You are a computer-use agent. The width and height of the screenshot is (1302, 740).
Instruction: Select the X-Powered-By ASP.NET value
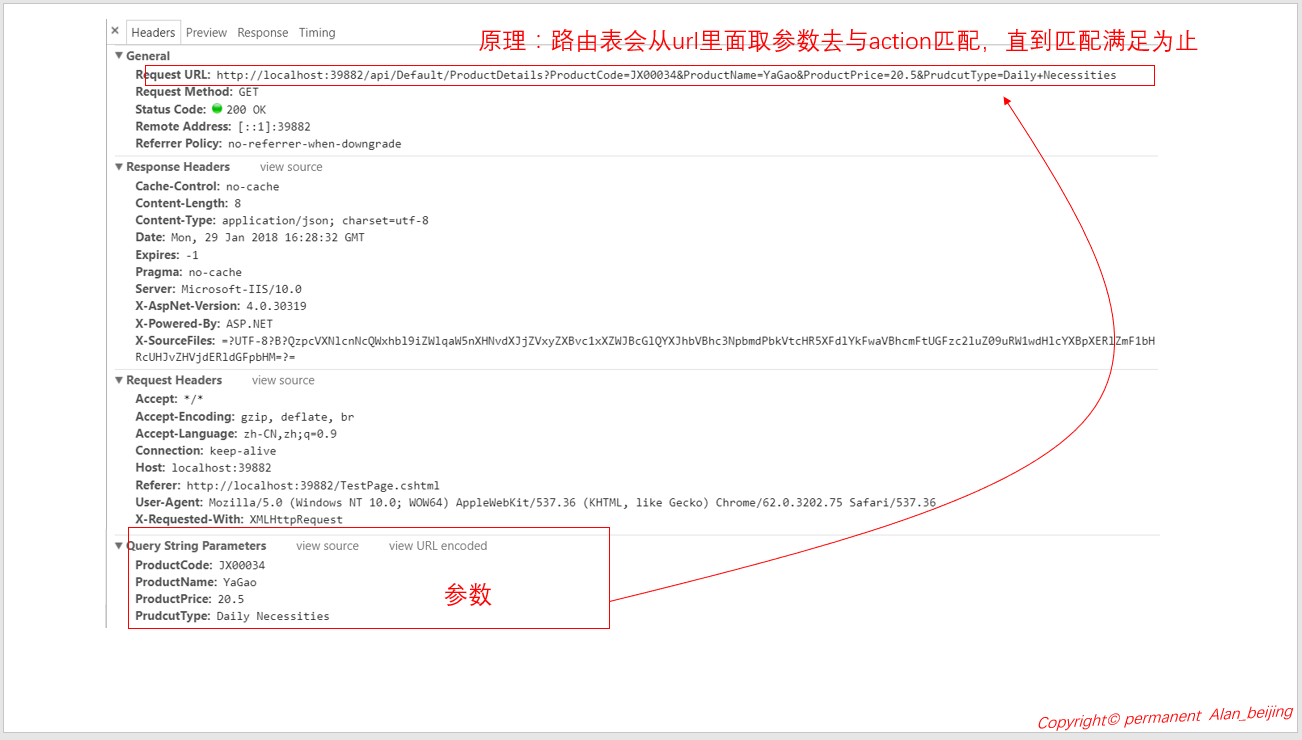[249, 324]
